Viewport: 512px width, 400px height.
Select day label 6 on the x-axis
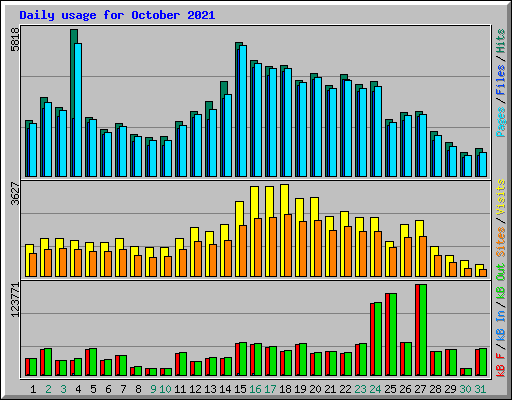(x=108, y=389)
